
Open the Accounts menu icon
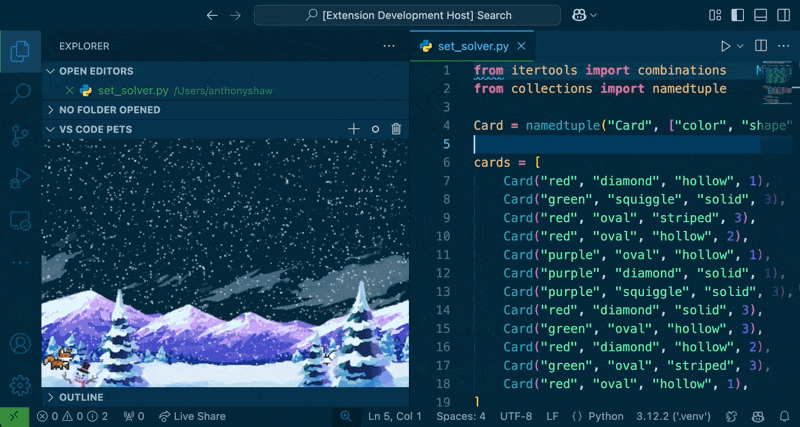tap(20, 344)
